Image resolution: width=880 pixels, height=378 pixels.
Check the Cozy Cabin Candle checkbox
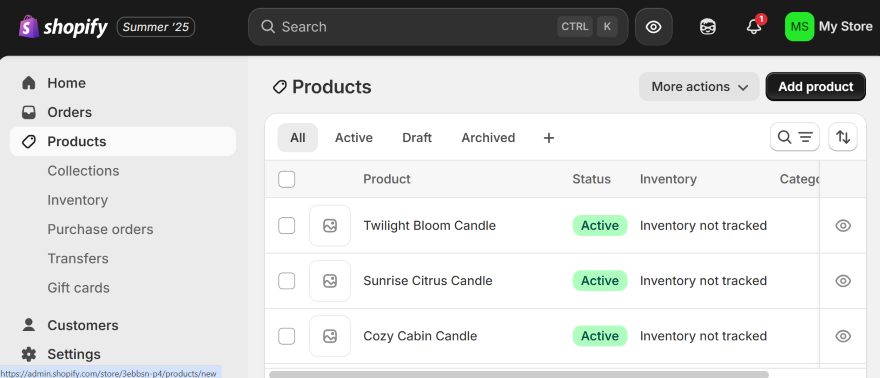(x=287, y=336)
